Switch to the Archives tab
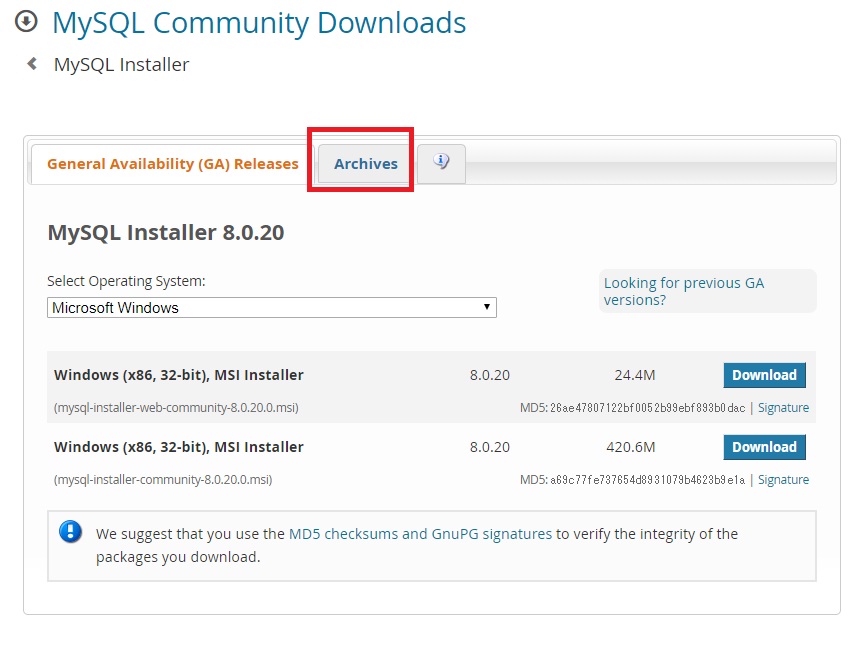865x653 pixels. pyautogui.click(x=365, y=164)
